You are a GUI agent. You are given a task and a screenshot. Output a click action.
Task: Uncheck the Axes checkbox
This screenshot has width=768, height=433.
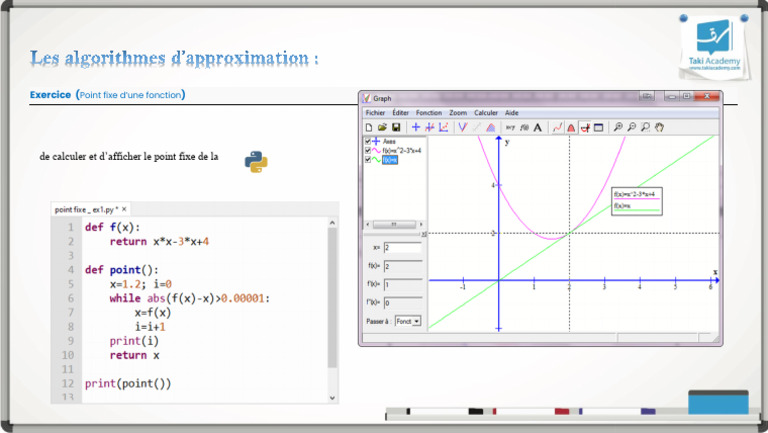pos(368,141)
